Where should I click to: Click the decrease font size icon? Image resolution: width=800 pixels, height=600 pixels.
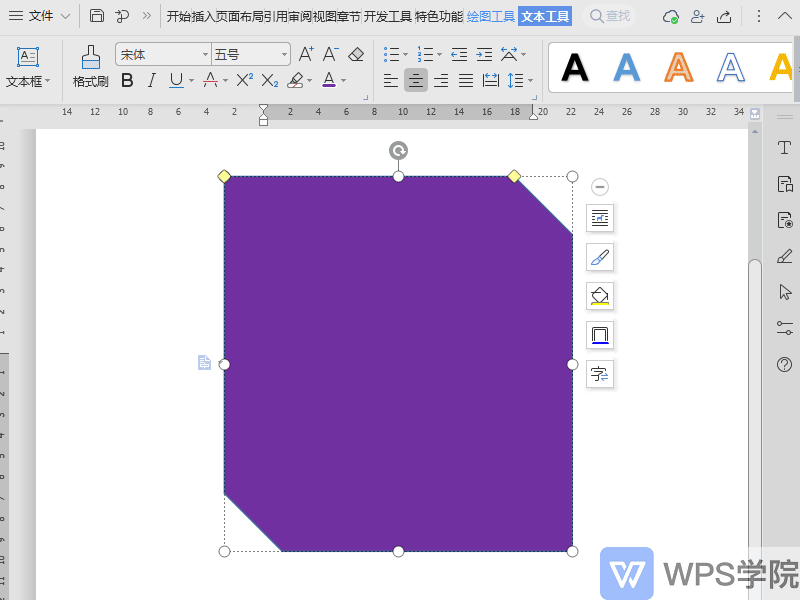click(331, 54)
